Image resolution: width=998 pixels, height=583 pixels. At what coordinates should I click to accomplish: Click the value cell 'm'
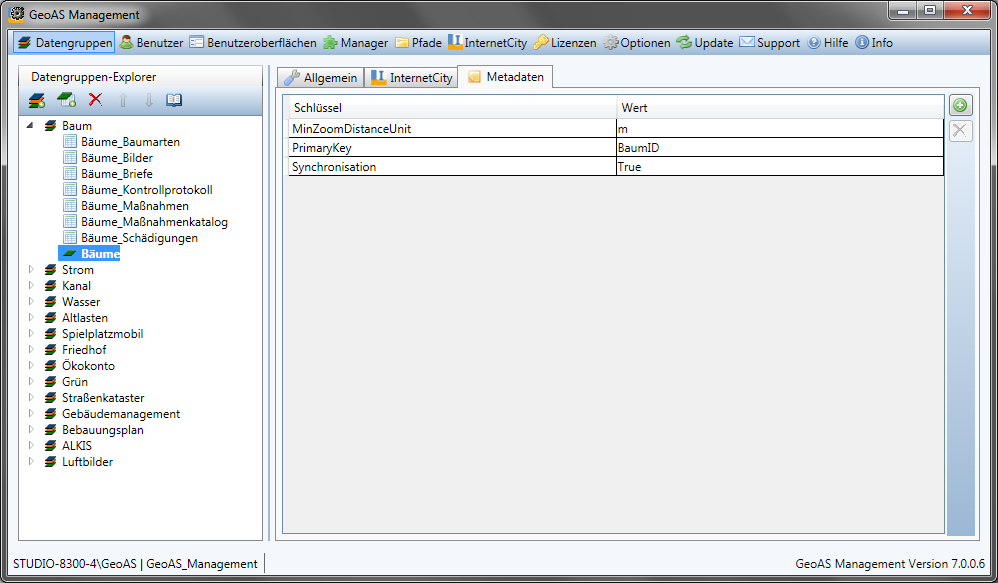click(780, 129)
